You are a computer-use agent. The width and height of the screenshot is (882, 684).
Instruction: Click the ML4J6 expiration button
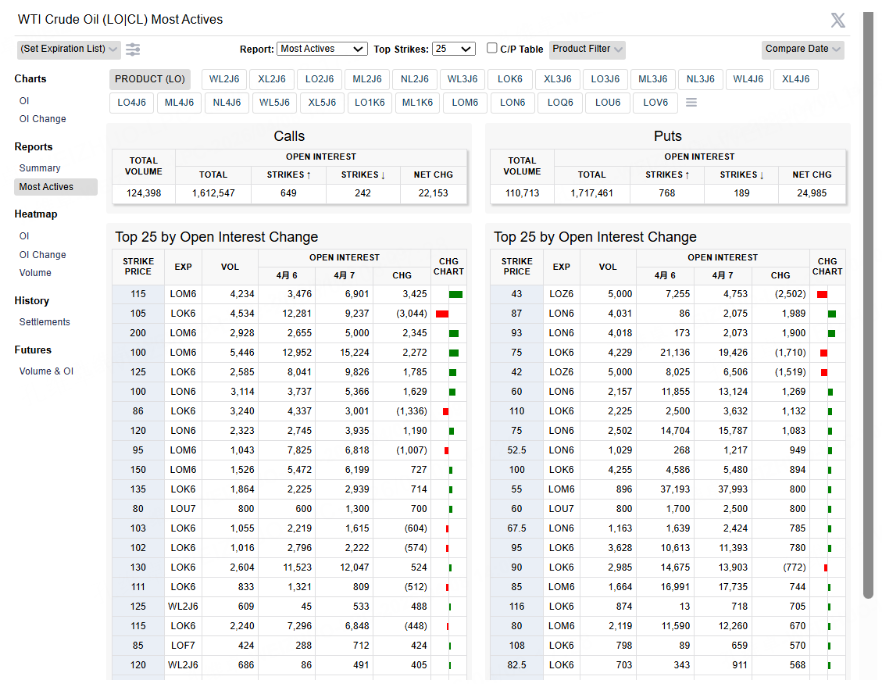179,103
